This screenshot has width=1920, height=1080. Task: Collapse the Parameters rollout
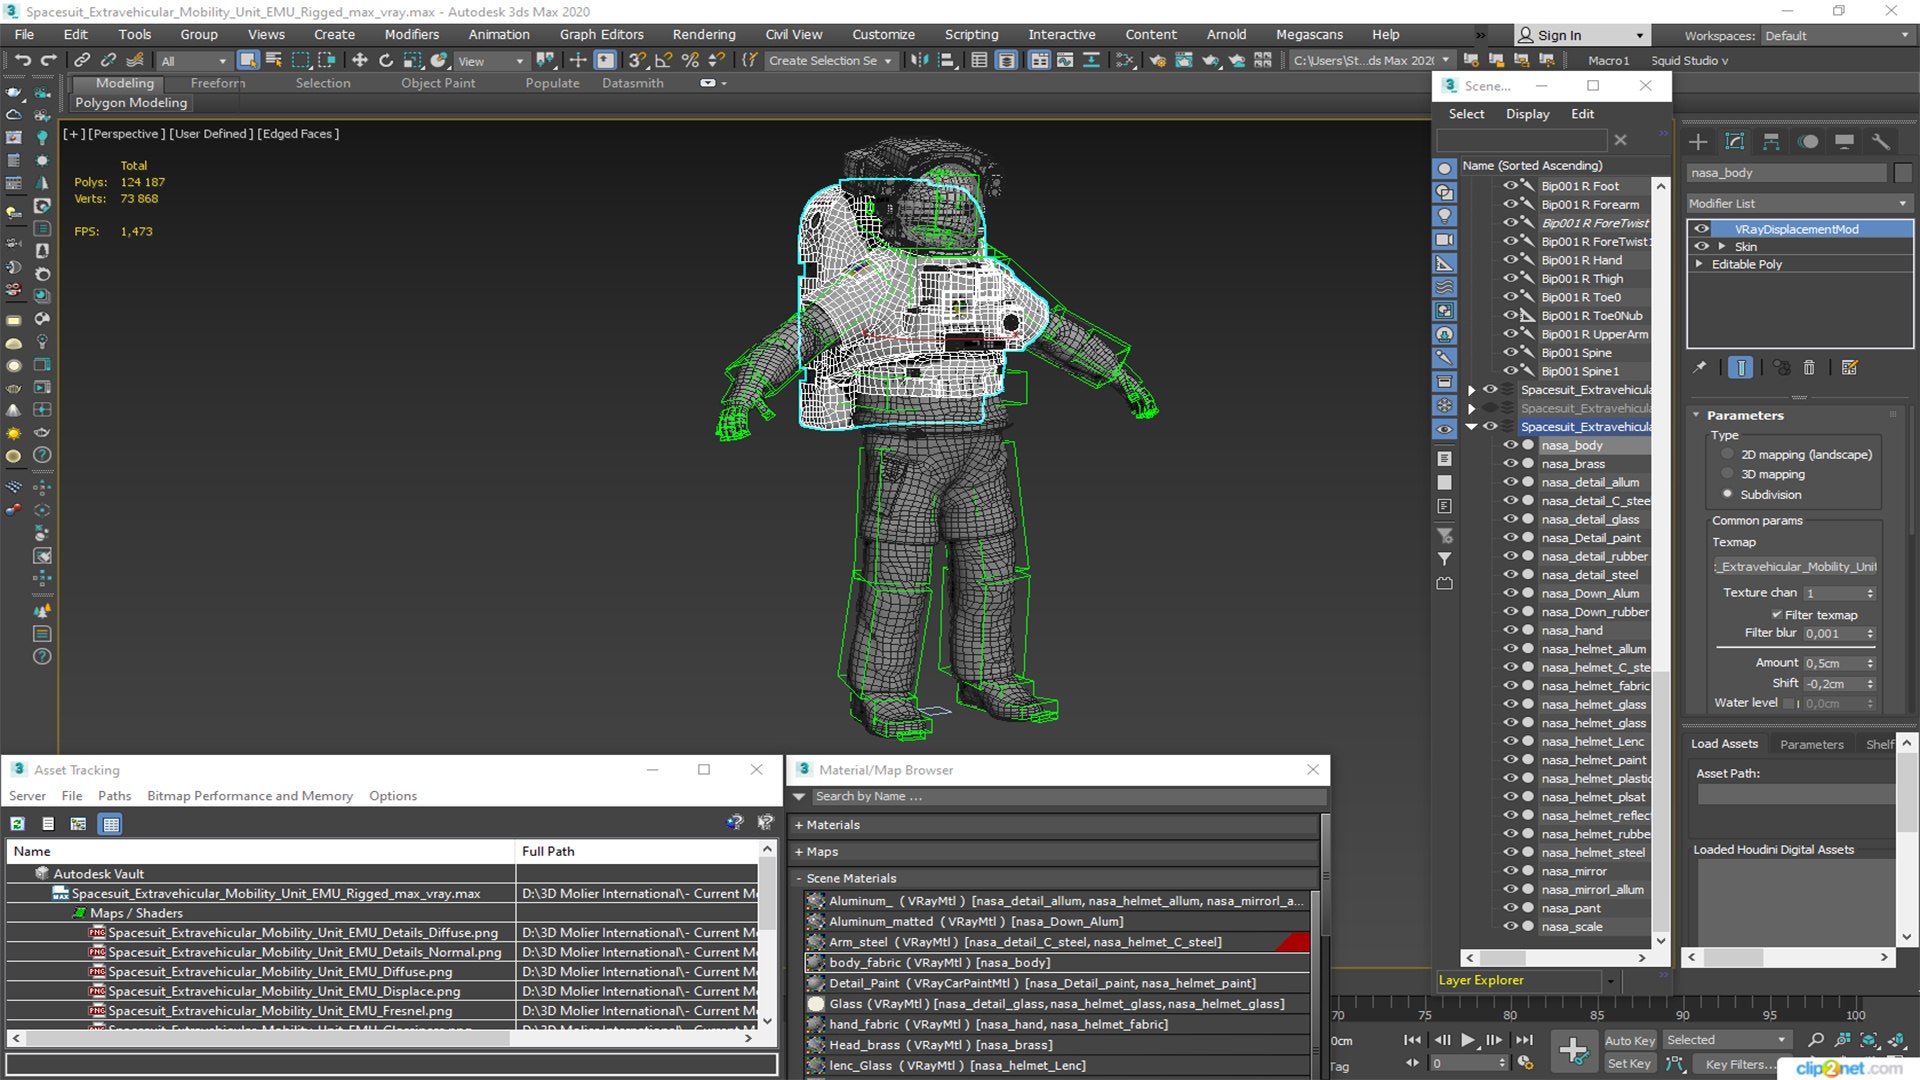tap(1744, 415)
